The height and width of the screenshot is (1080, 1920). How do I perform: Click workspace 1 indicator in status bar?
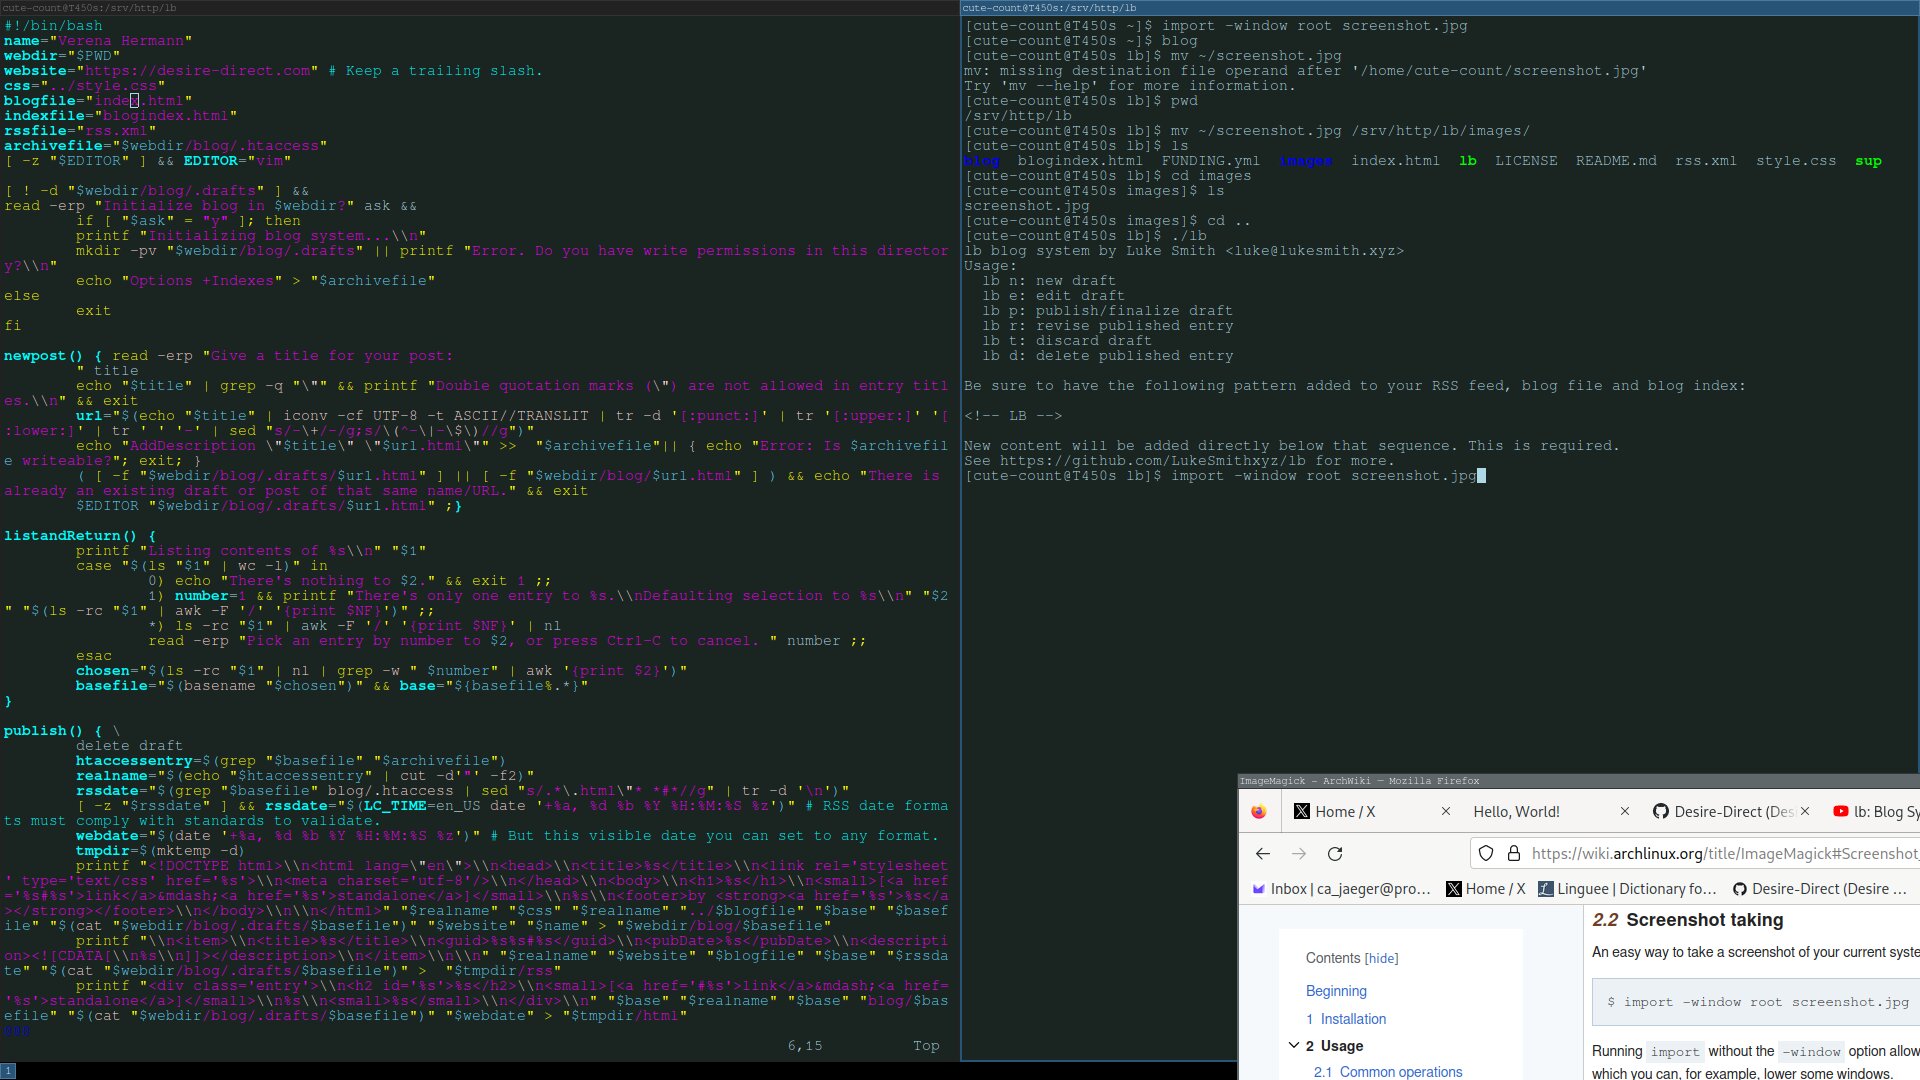coord(8,1071)
